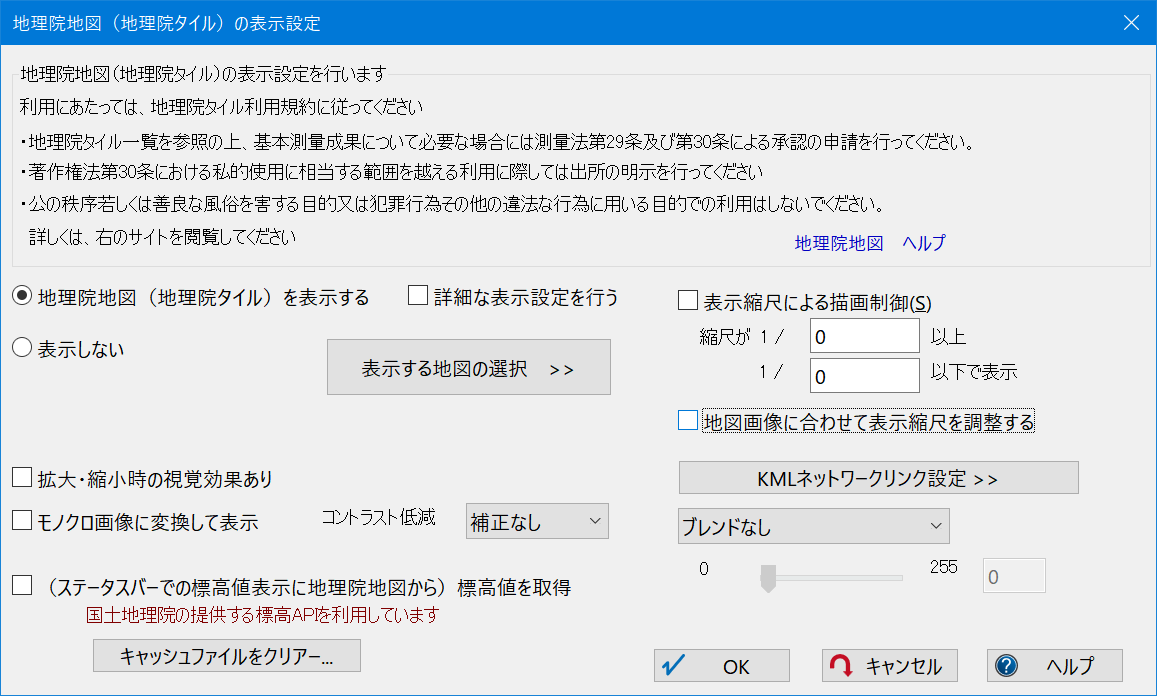Enable 拡大・縮小時の視覚効果あり checkbox

click(x=22, y=479)
